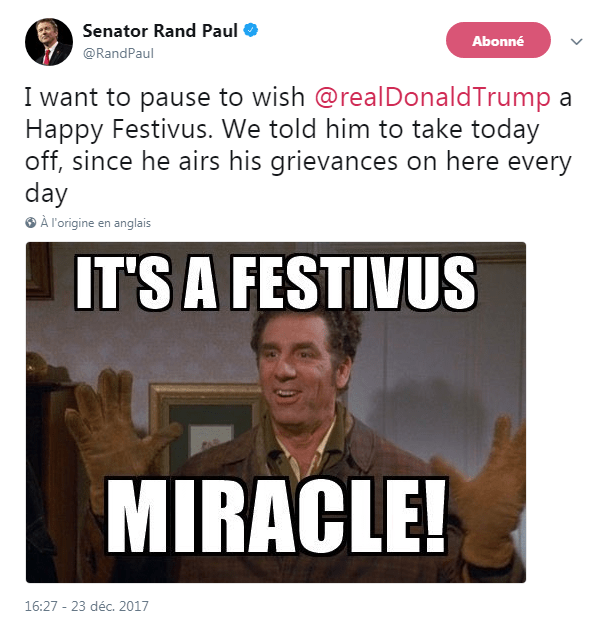Open the @realDonaldTrump mention link
Viewport: 601px width, 623px height.
pyautogui.click(x=432, y=97)
